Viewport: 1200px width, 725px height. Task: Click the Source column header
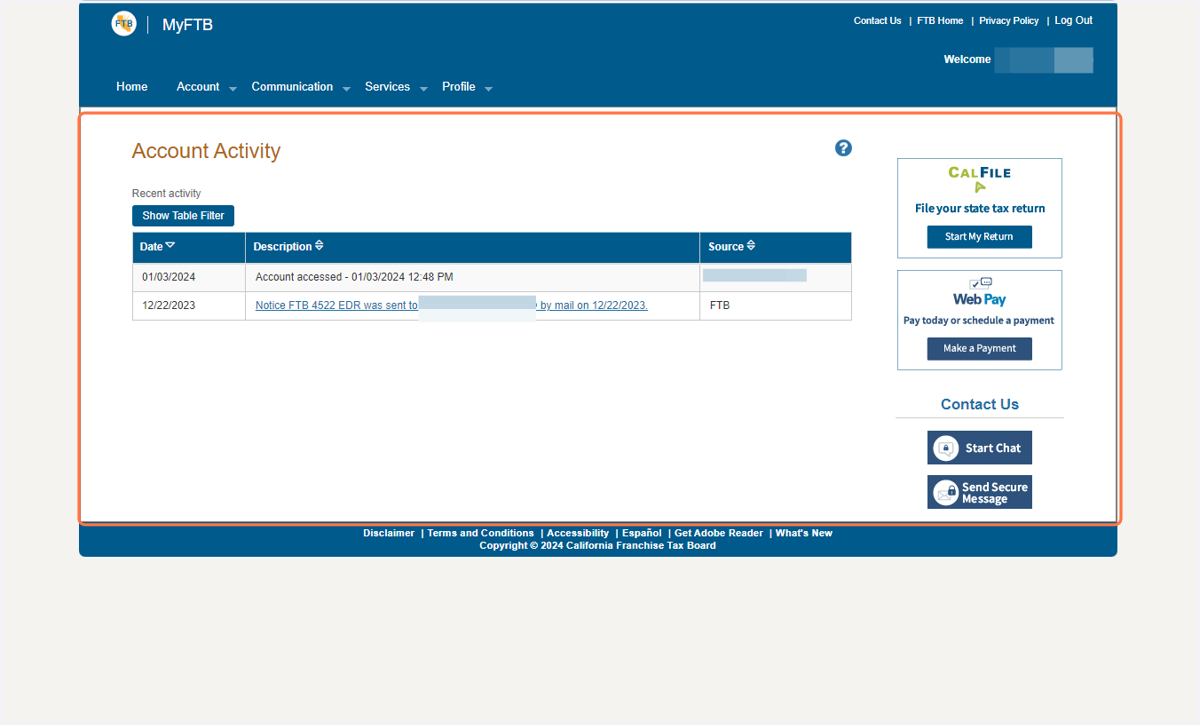(775, 247)
